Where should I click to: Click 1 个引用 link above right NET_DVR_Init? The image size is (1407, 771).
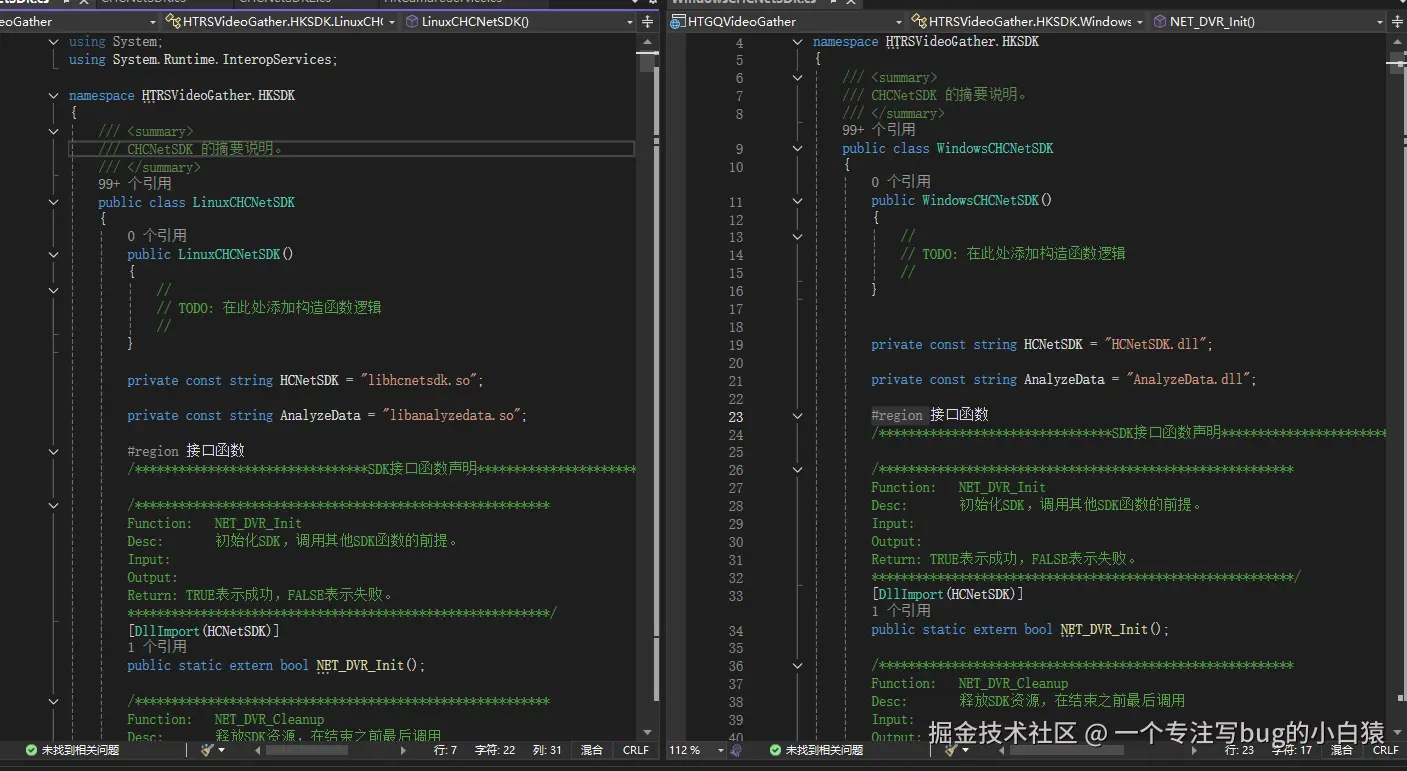(x=900, y=611)
